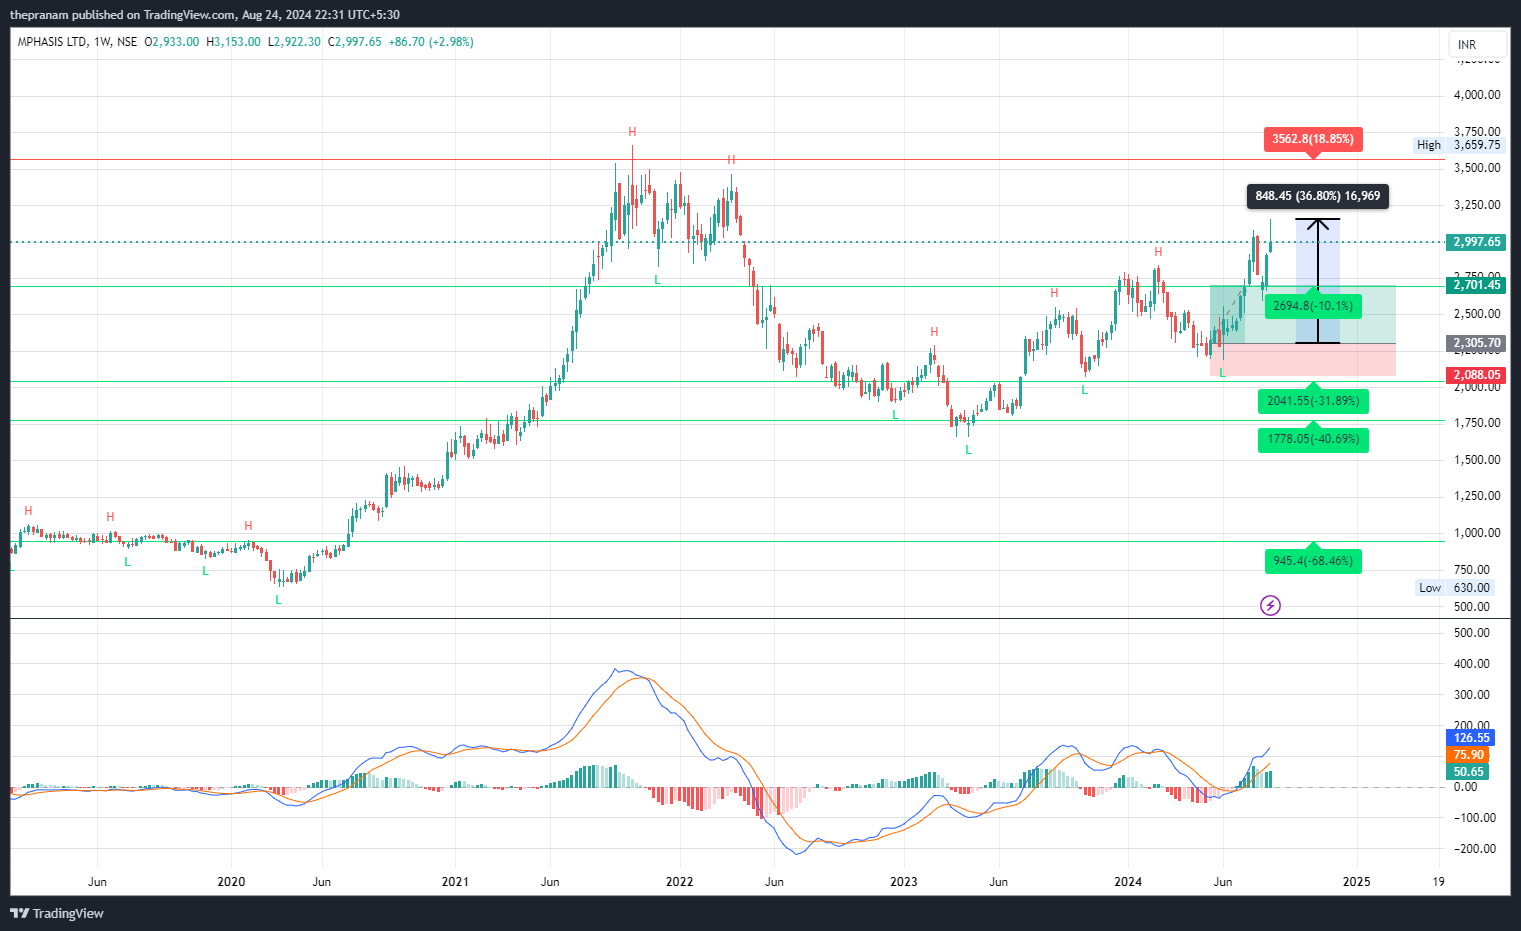Click the 1,000.00 price scale level
This screenshot has width=1521, height=931.
[x=1477, y=533]
